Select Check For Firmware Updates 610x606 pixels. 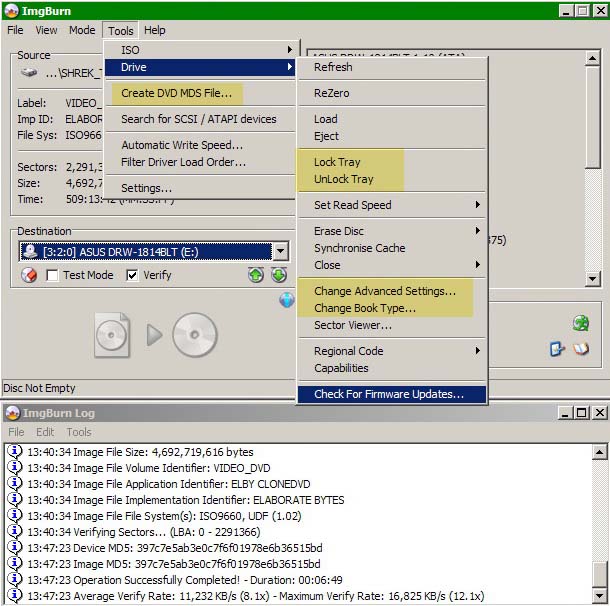pyautogui.click(x=392, y=394)
